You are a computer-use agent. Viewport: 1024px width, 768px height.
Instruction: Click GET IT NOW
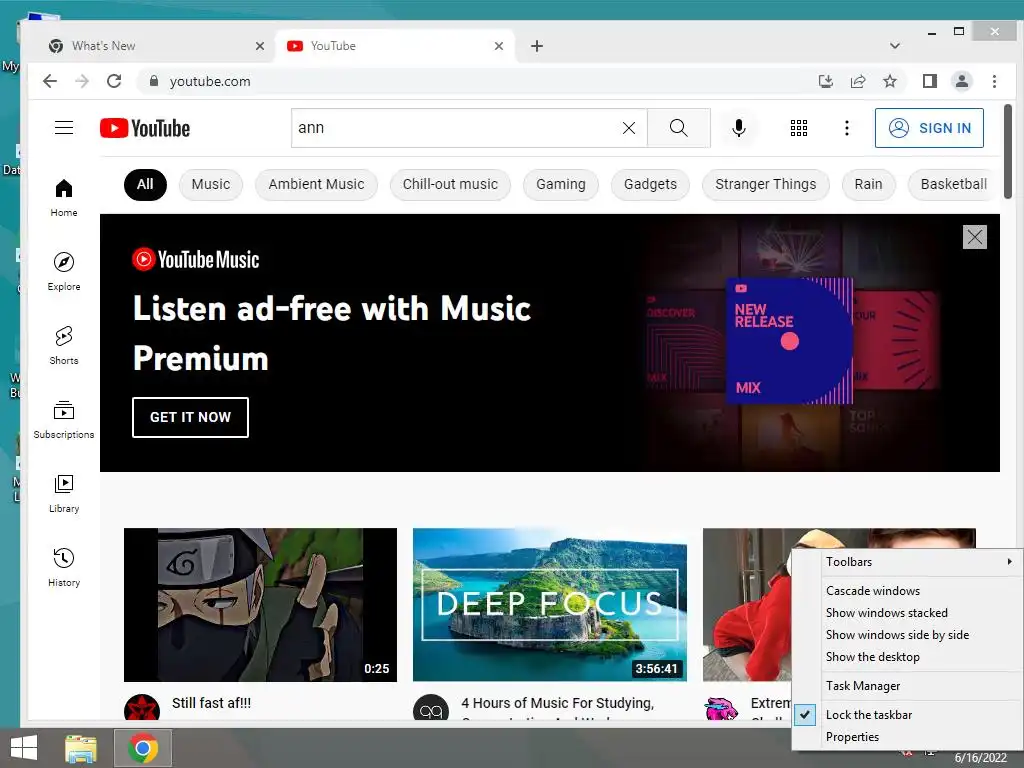point(190,417)
